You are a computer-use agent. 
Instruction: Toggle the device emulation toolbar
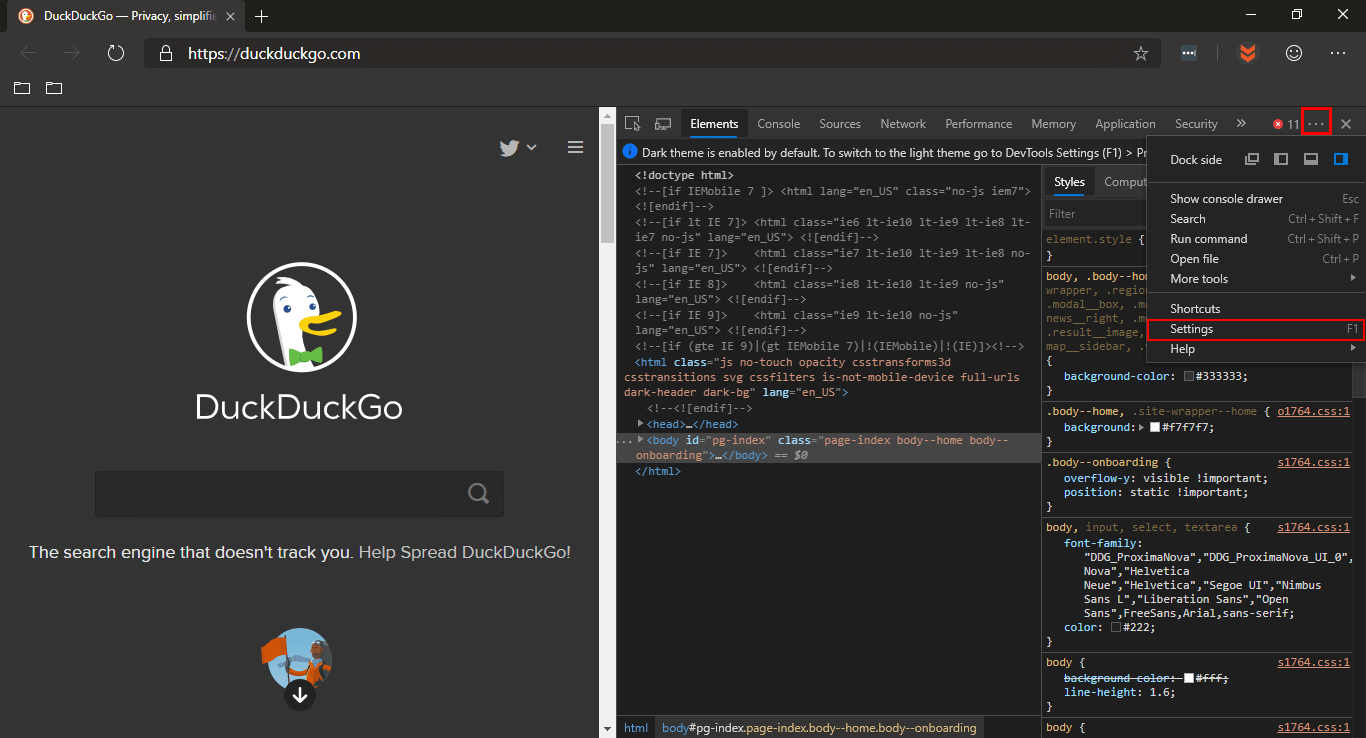point(662,124)
